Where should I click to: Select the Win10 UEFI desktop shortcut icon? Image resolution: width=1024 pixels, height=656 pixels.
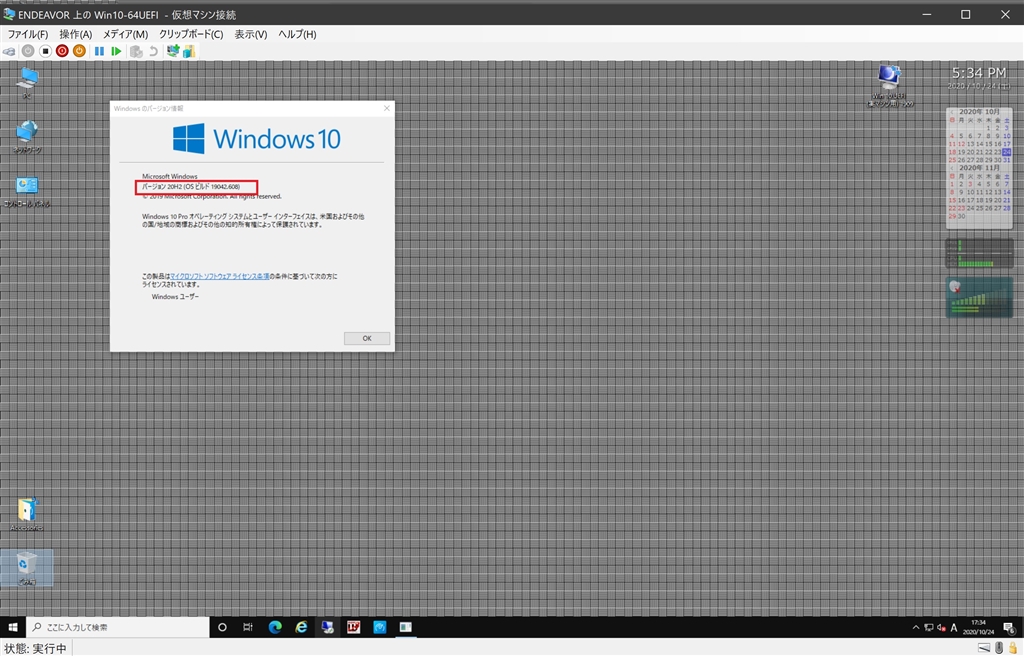coord(889,86)
